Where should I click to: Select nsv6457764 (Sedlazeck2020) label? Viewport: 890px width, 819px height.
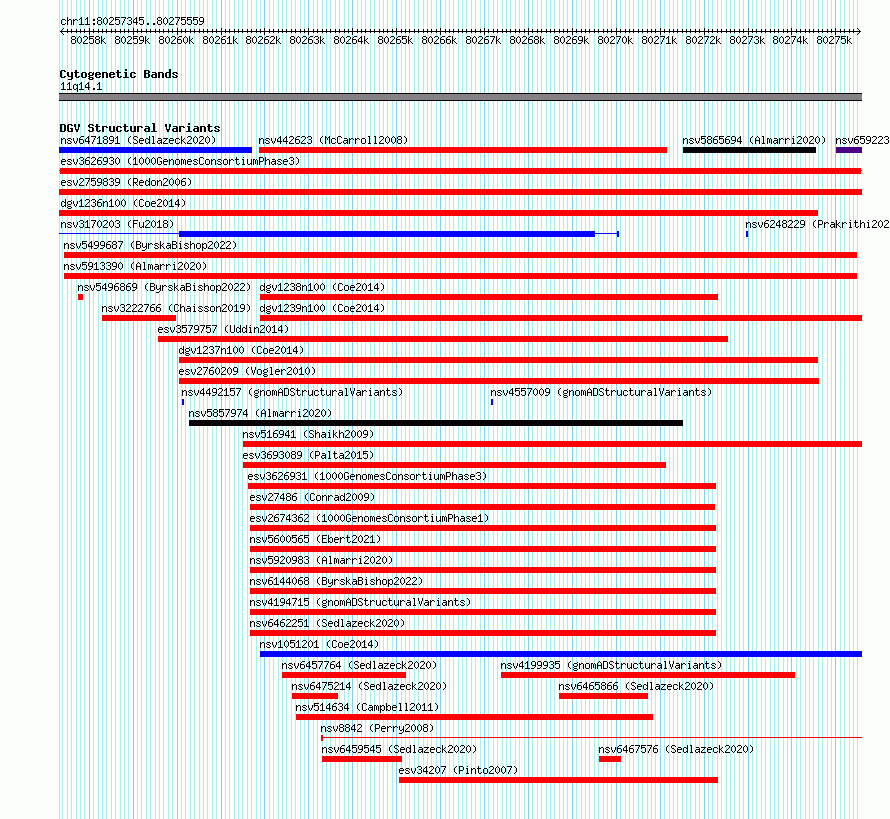click(x=359, y=665)
